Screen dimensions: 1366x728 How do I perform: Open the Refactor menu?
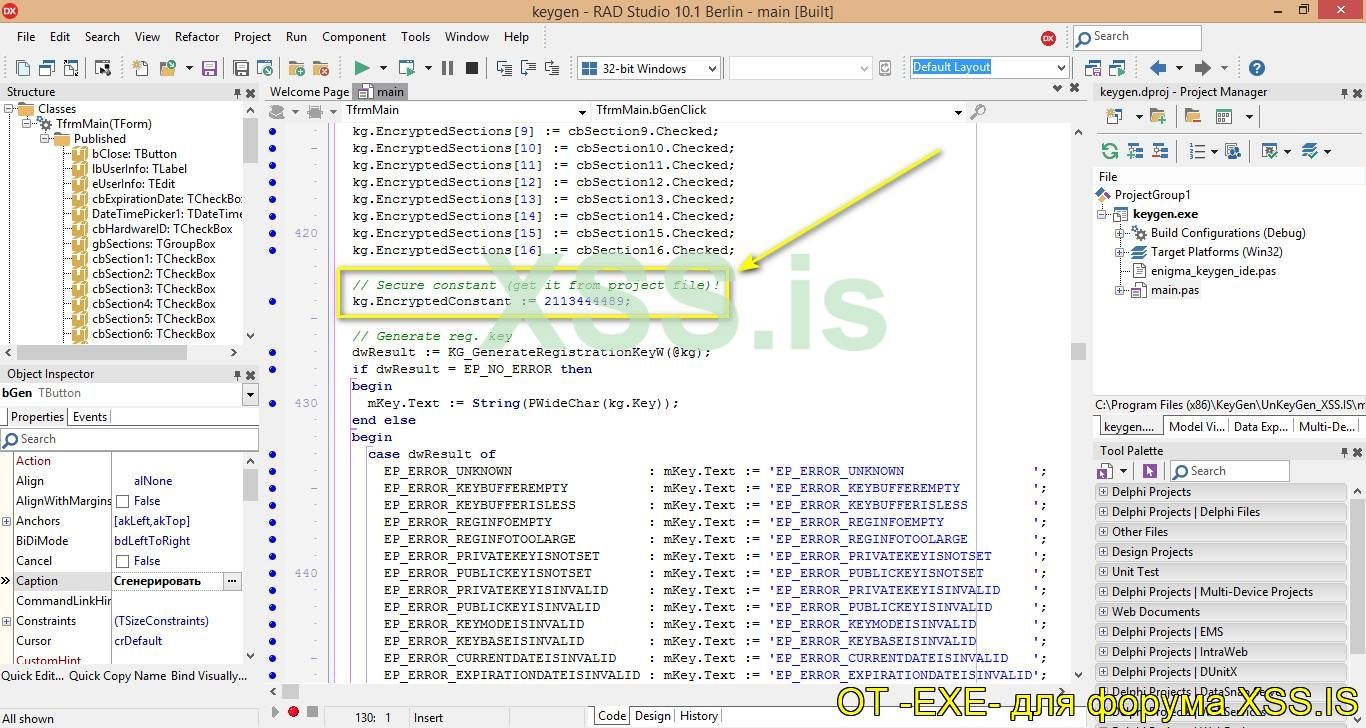[x=197, y=37]
